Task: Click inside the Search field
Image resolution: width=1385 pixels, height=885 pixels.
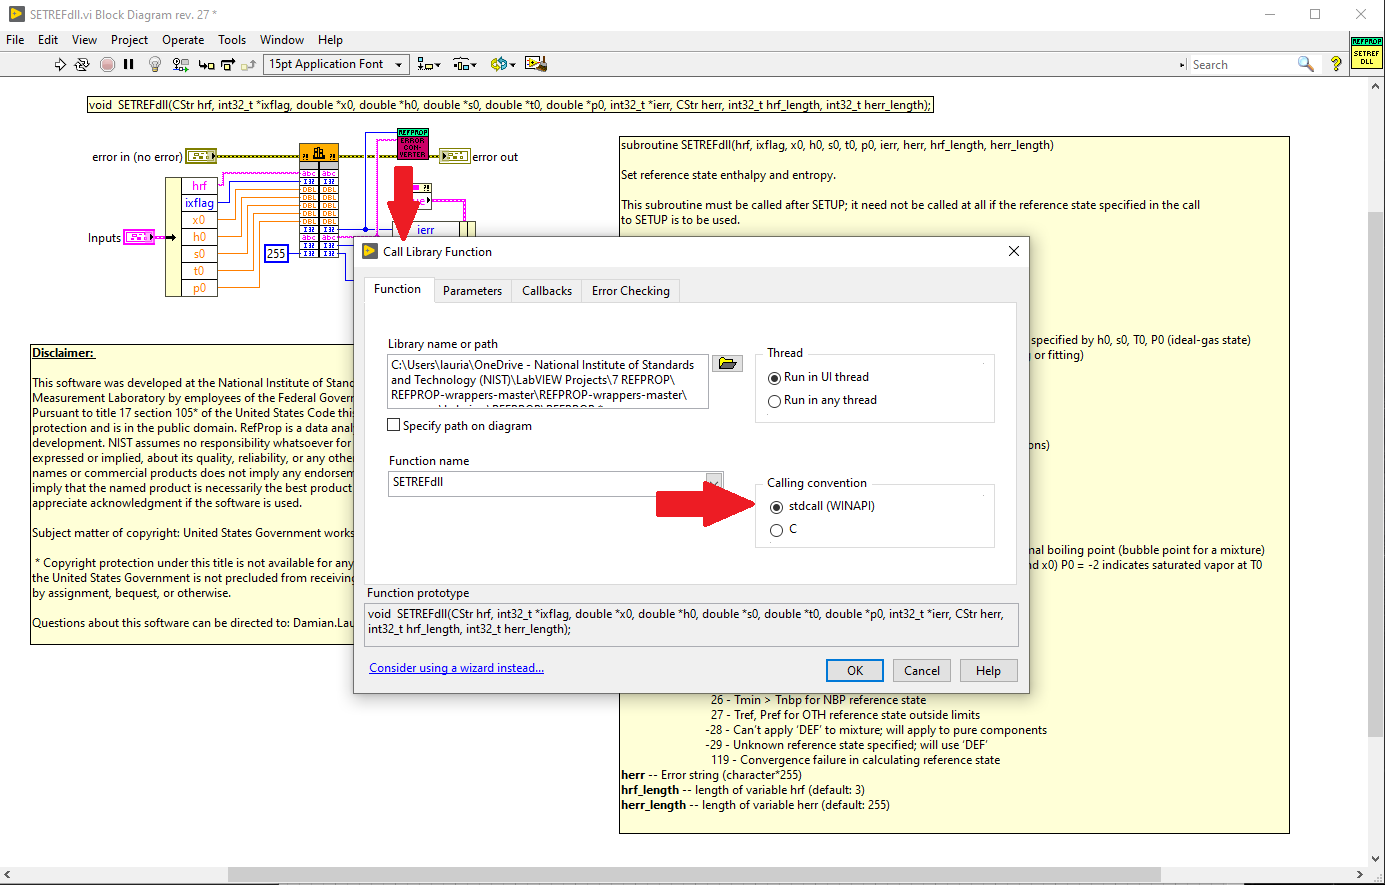Action: click(1240, 63)
